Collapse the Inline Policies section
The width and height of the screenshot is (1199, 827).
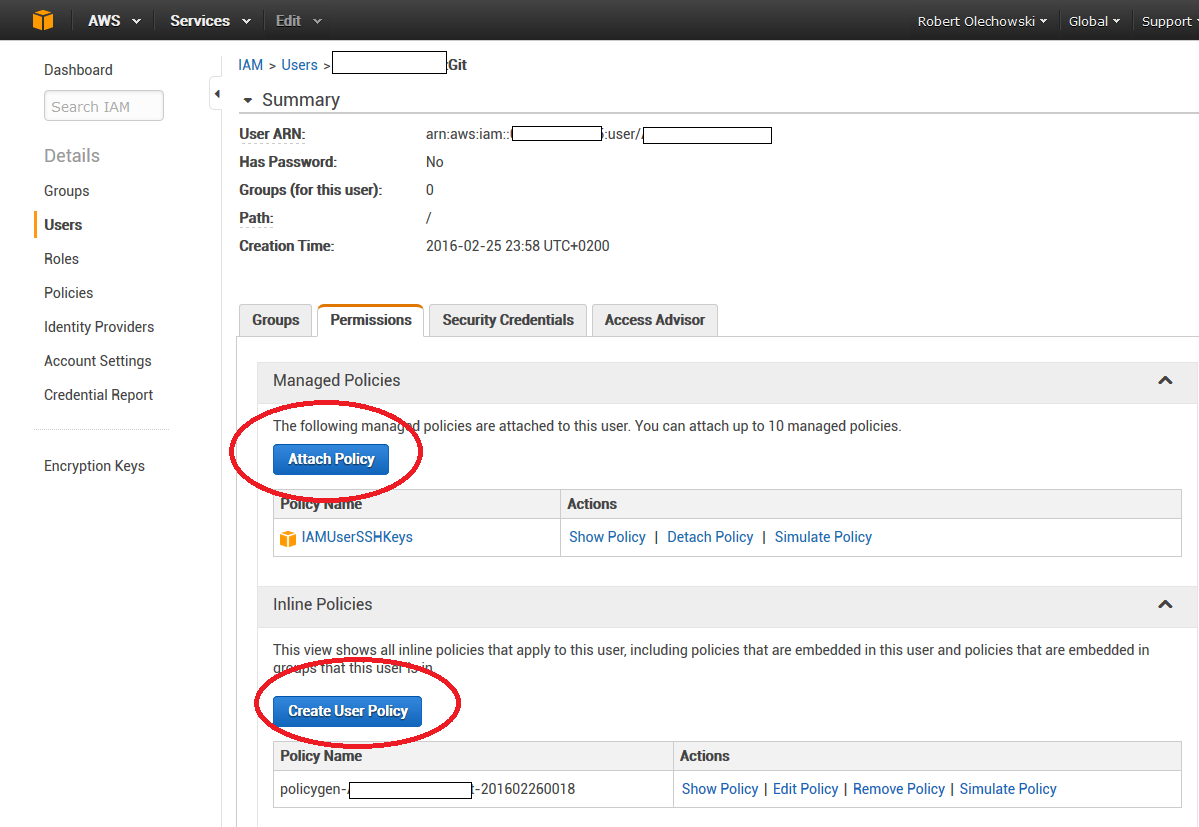[1164, 605]
